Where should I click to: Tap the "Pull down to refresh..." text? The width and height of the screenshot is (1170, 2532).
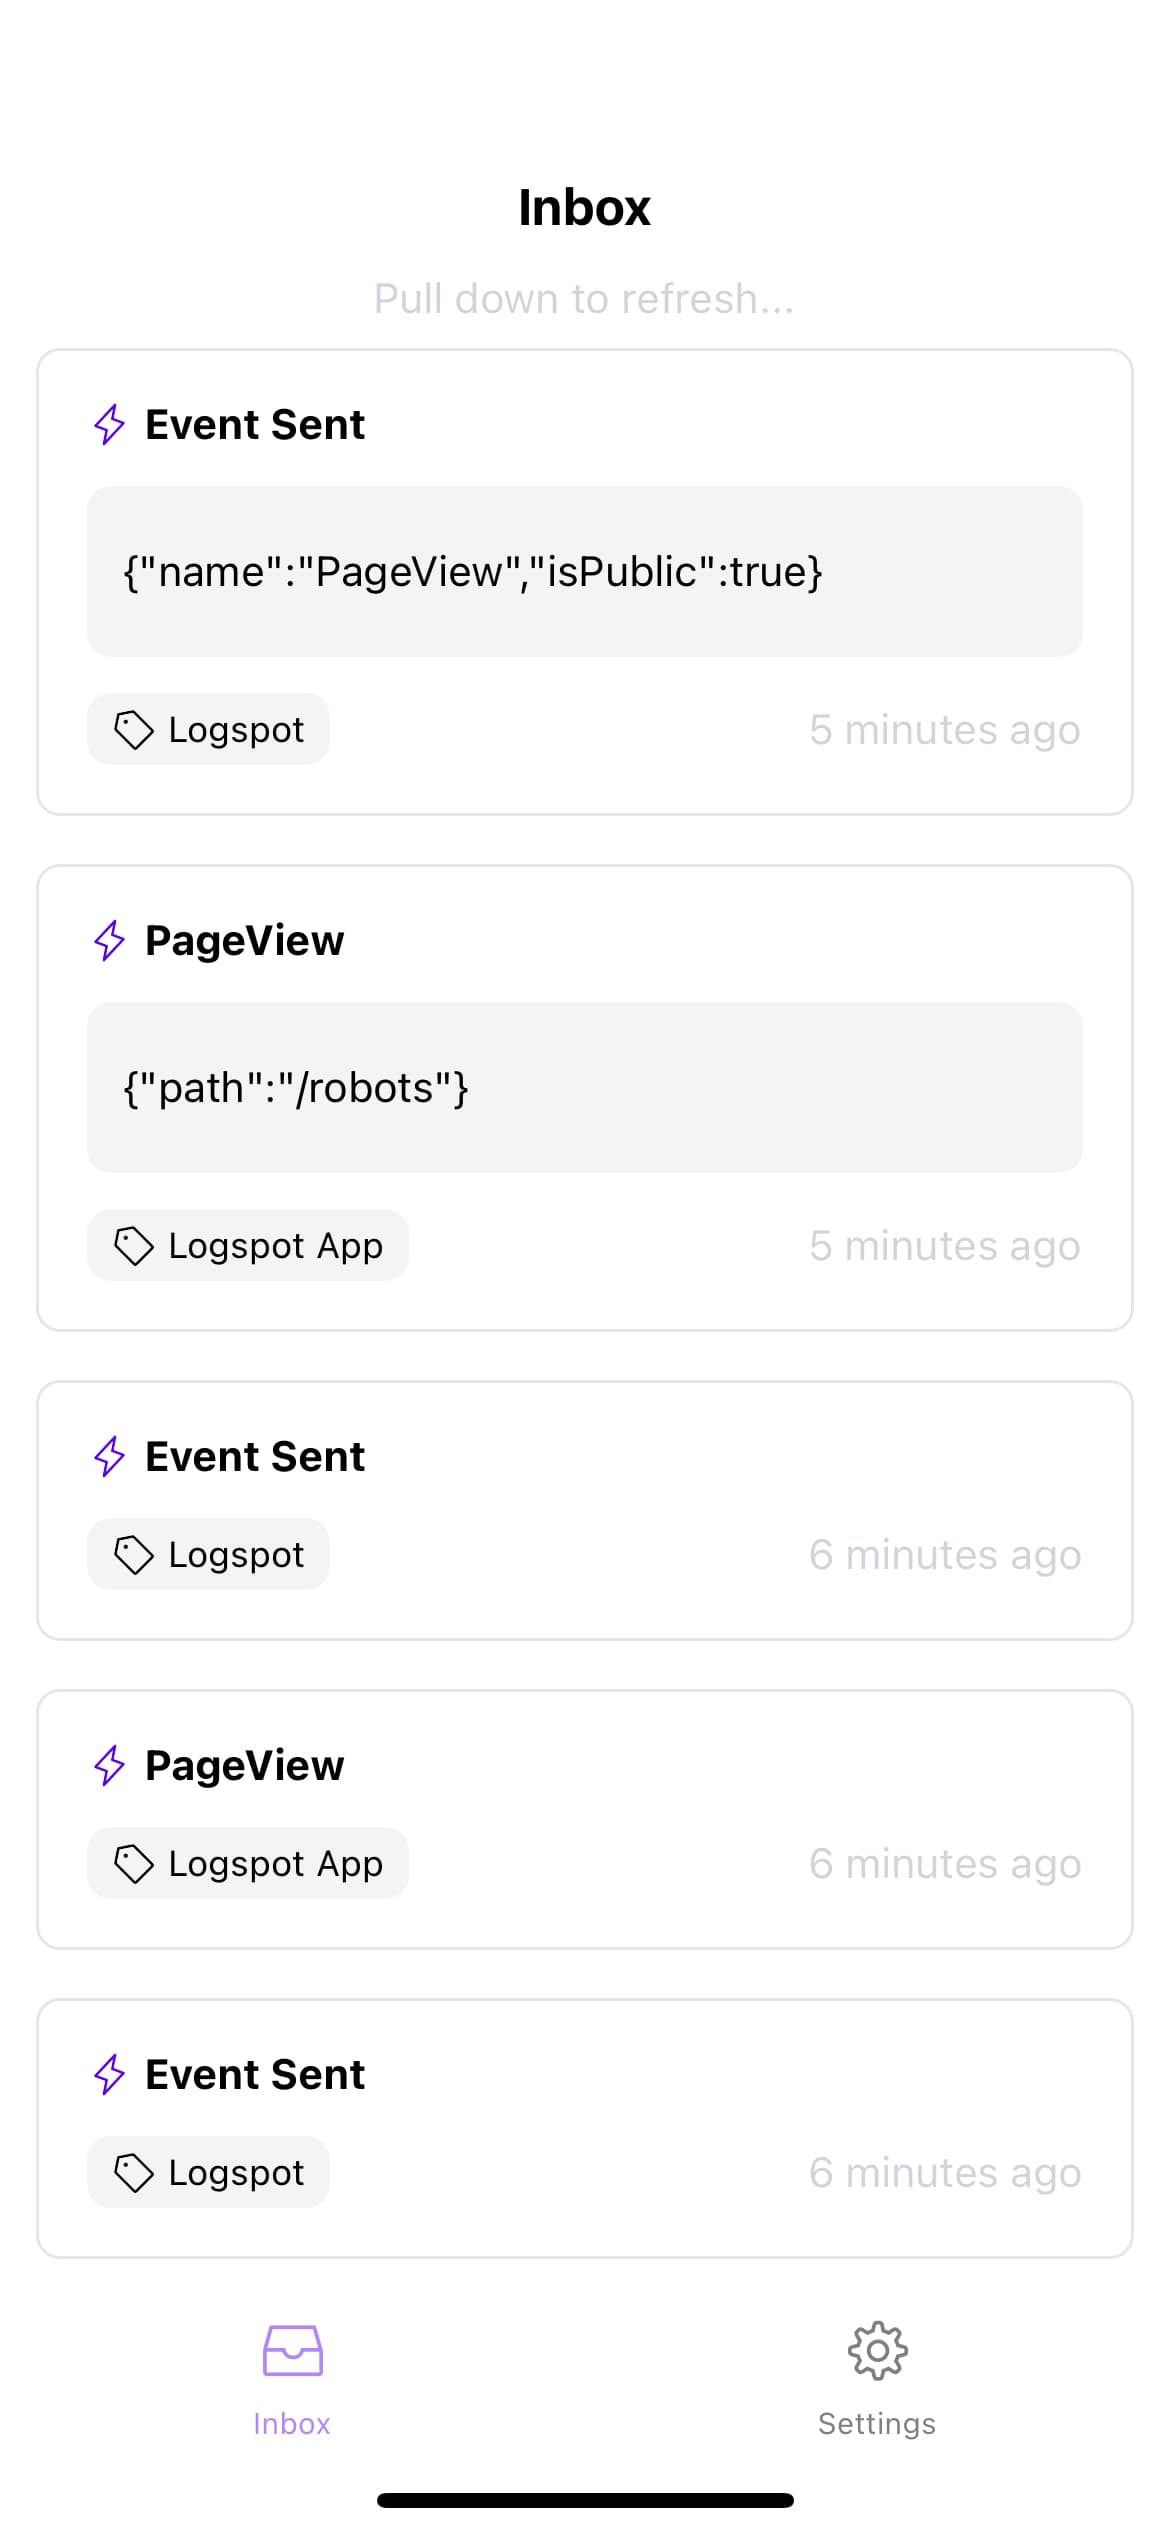[x=584, y=299]
